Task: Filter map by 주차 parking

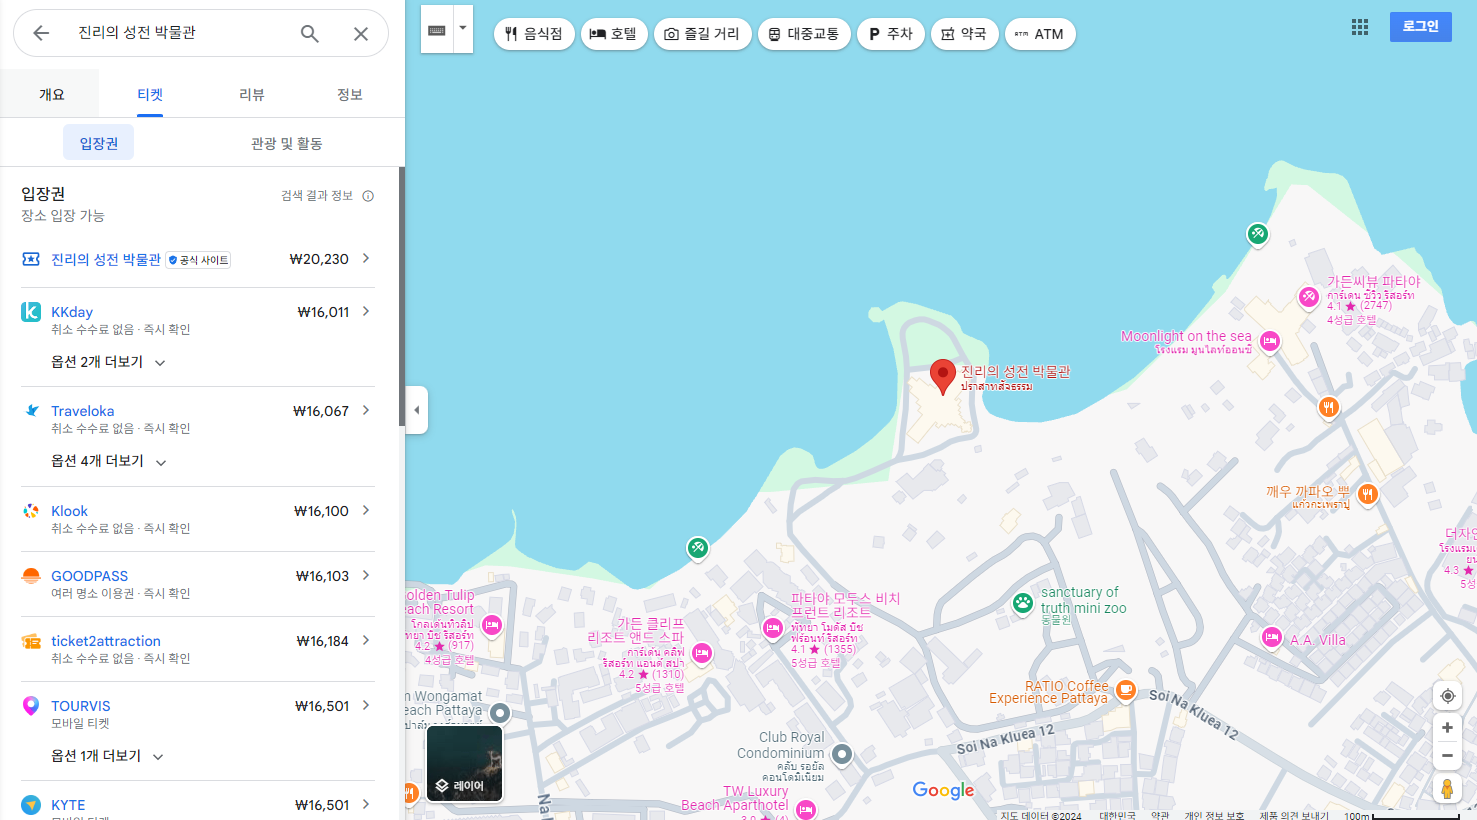Action: point(891,34)
